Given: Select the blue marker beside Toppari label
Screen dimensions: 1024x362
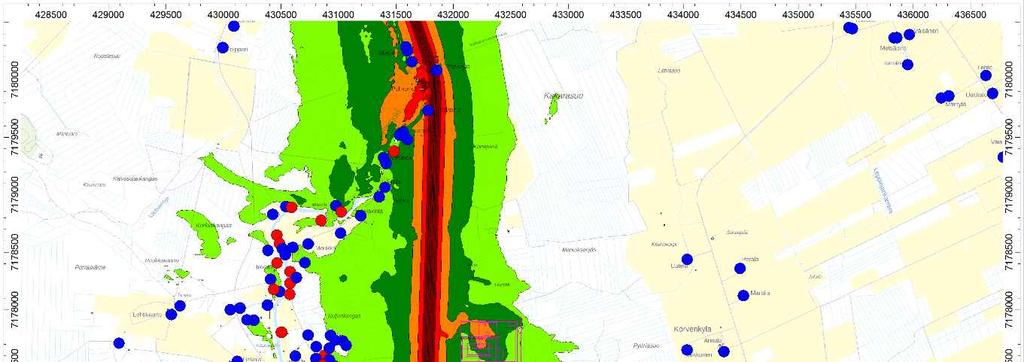Looking at the screenshot, I should [x=223, y=48].
